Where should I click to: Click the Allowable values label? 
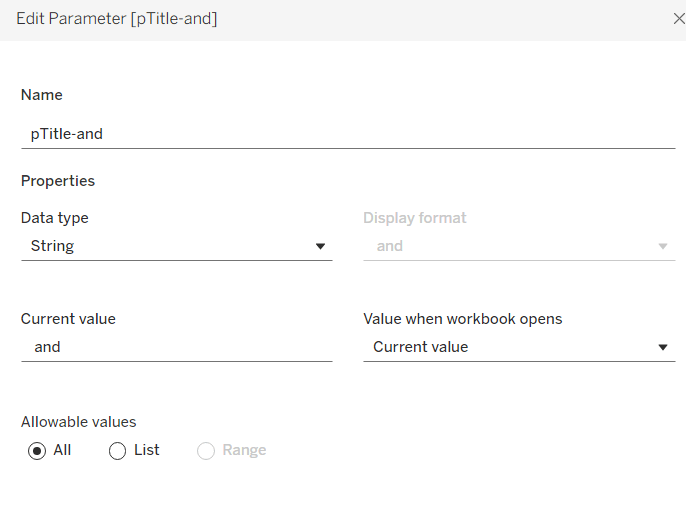[78, 422]
